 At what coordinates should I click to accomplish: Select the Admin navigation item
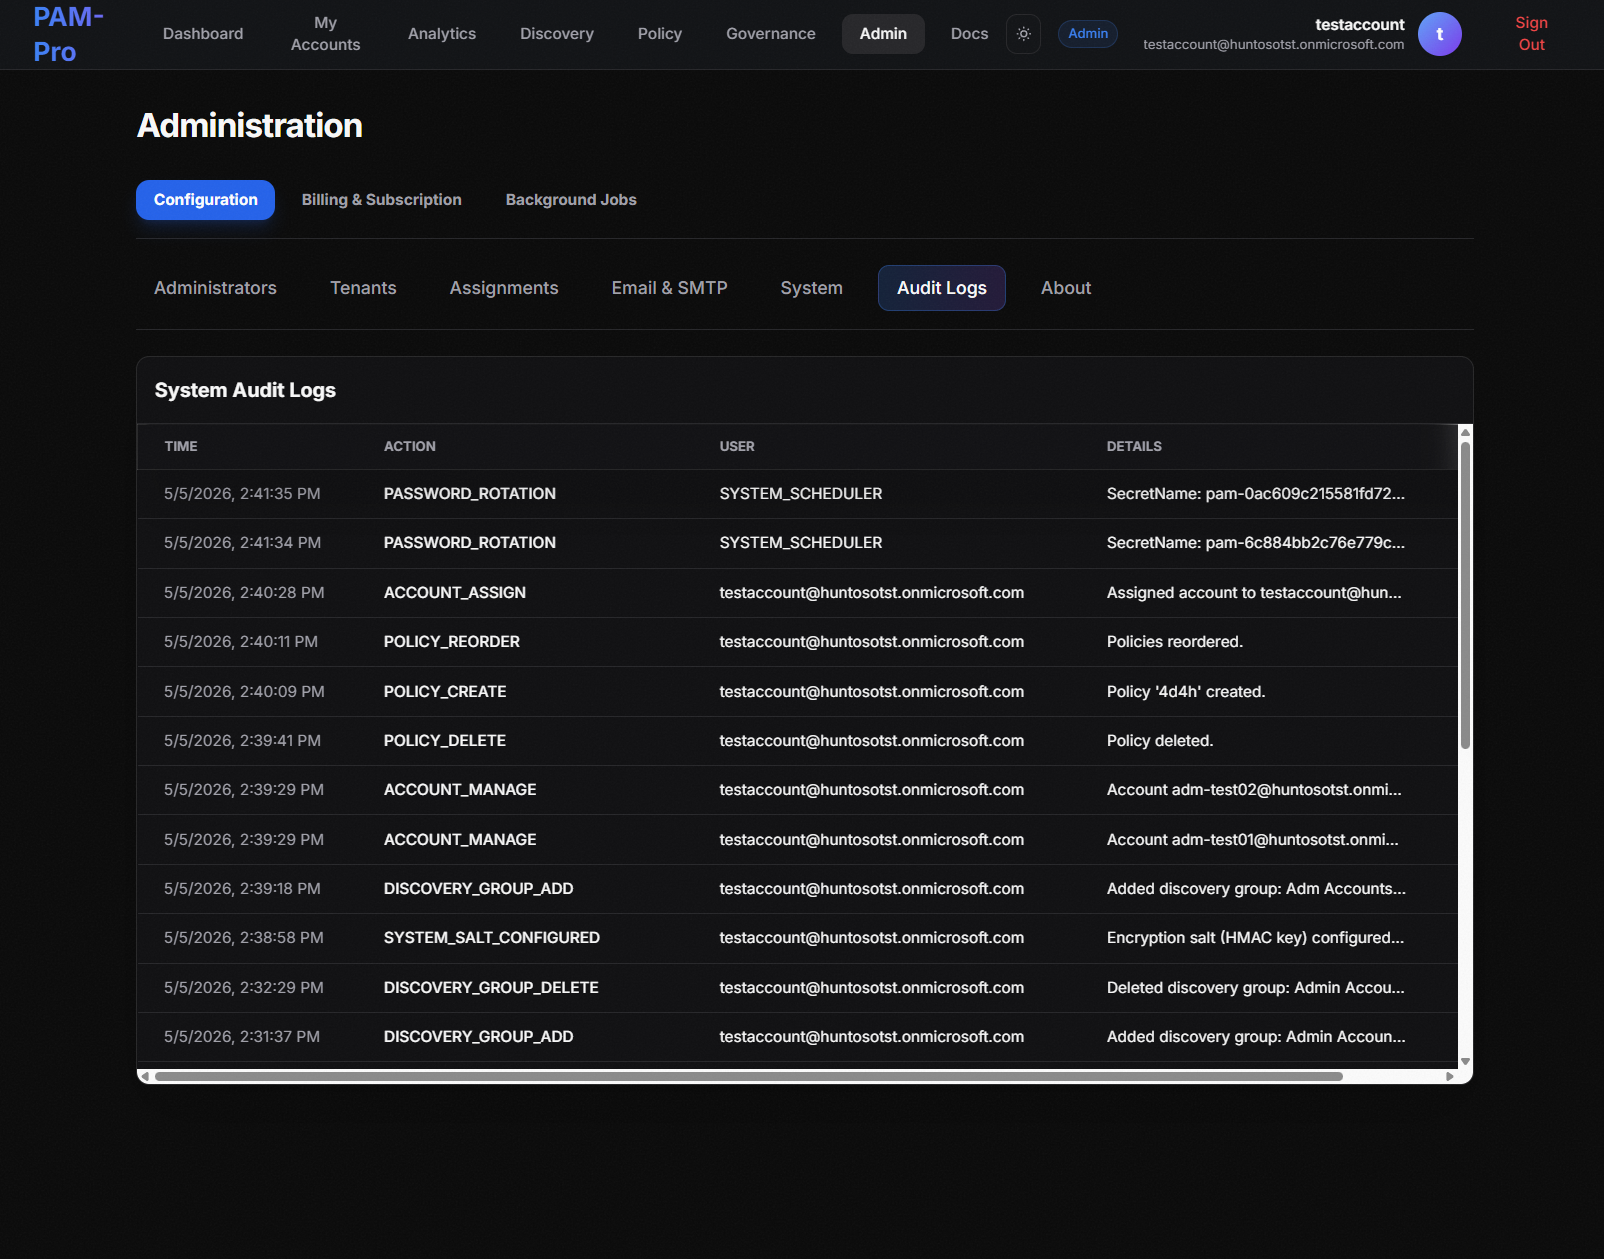(883, 34)
